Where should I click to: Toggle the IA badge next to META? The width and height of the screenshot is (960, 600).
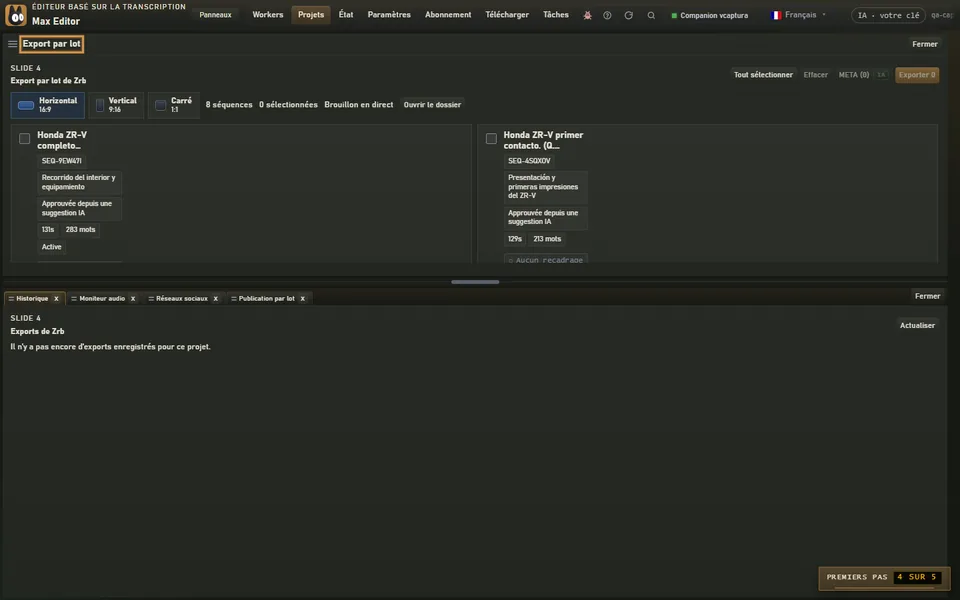click(x=882, y=75)
